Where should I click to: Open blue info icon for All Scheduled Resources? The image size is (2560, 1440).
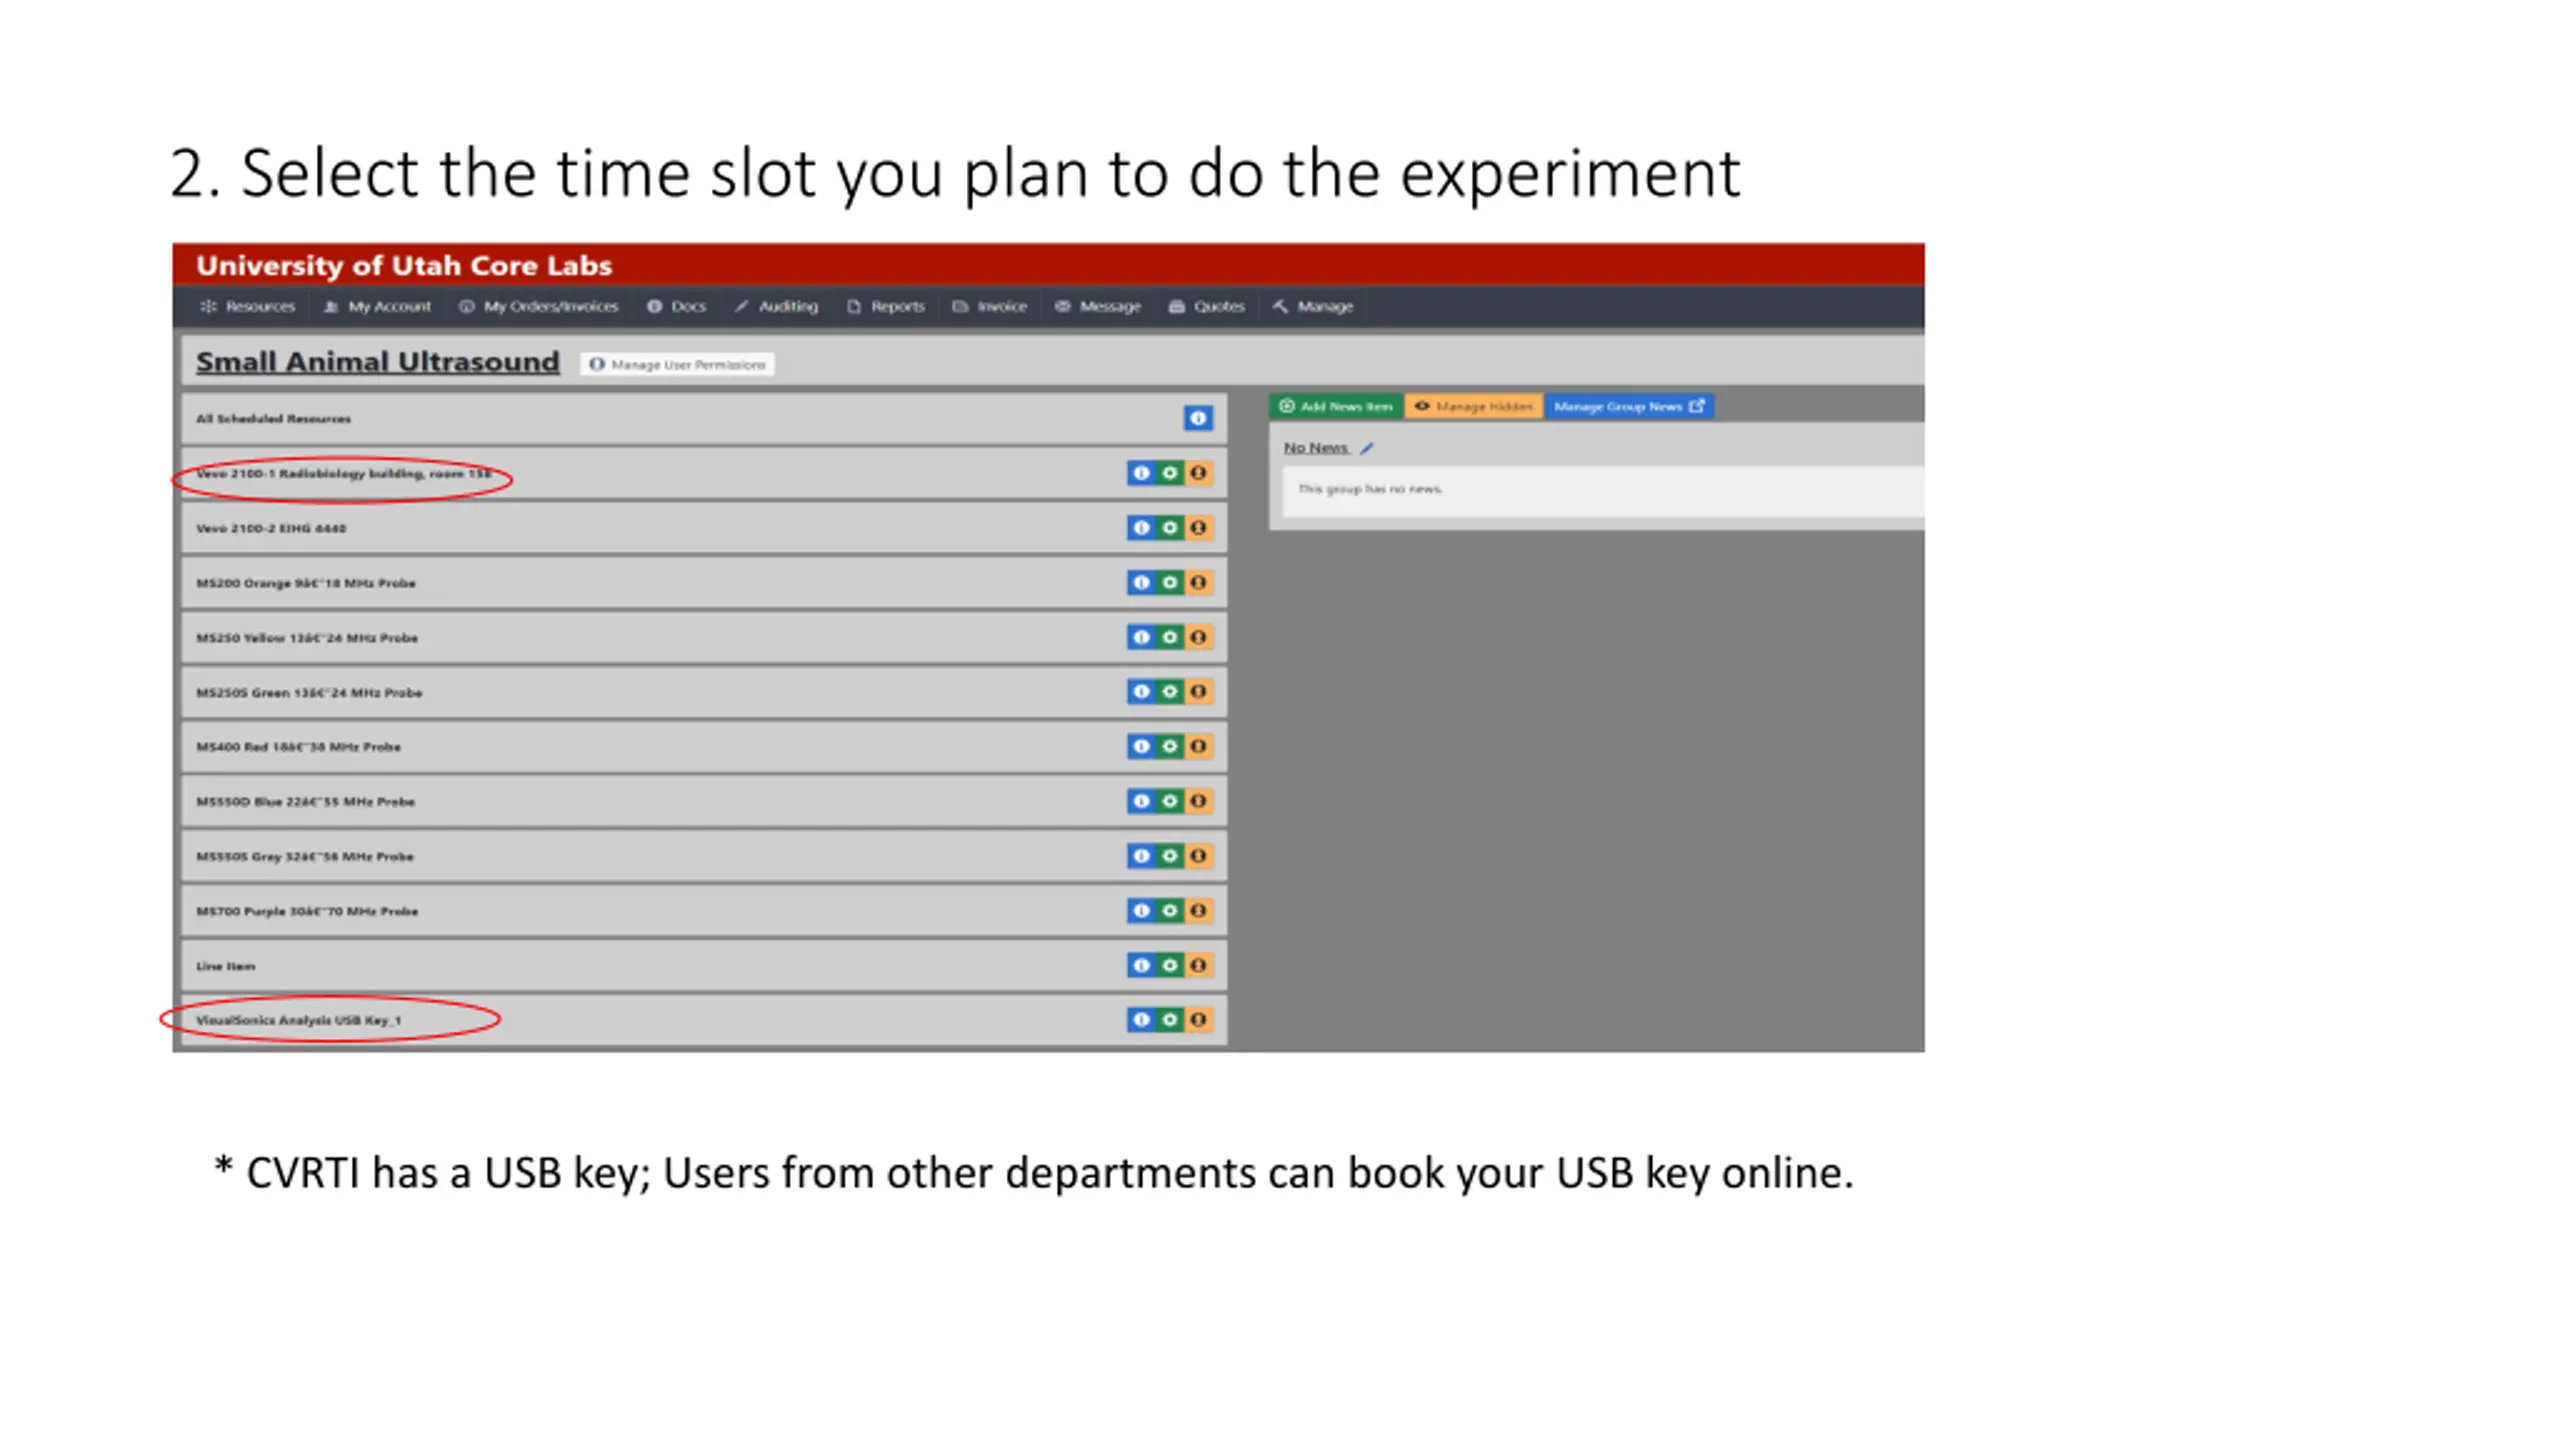coord(1197,418)
